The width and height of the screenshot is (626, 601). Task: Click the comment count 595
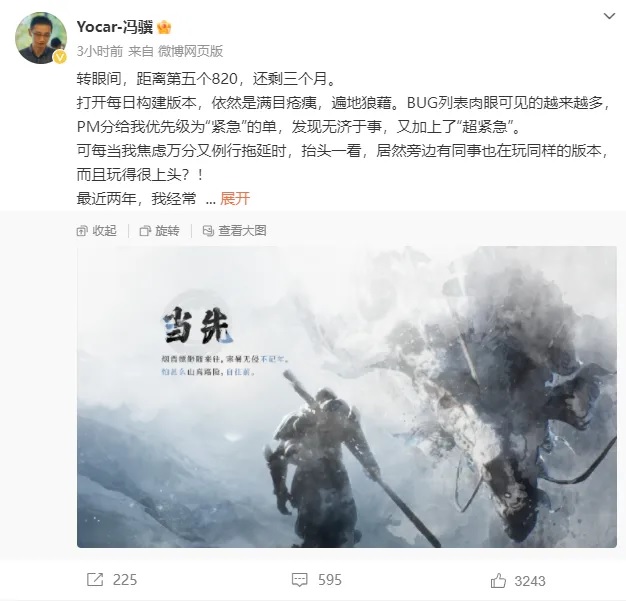[330, 580]
